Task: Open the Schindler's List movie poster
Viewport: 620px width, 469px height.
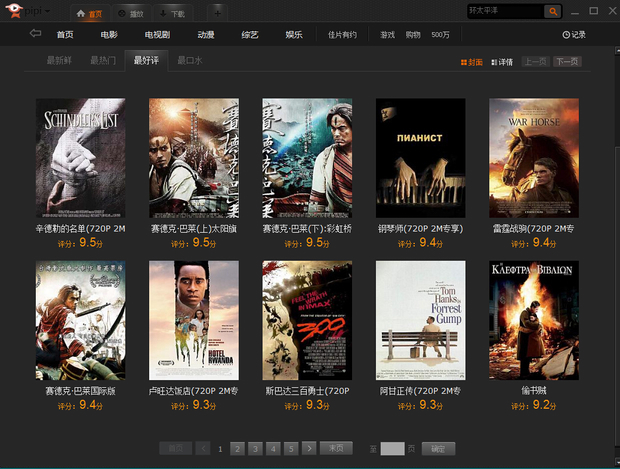Action: click(80, 158)
